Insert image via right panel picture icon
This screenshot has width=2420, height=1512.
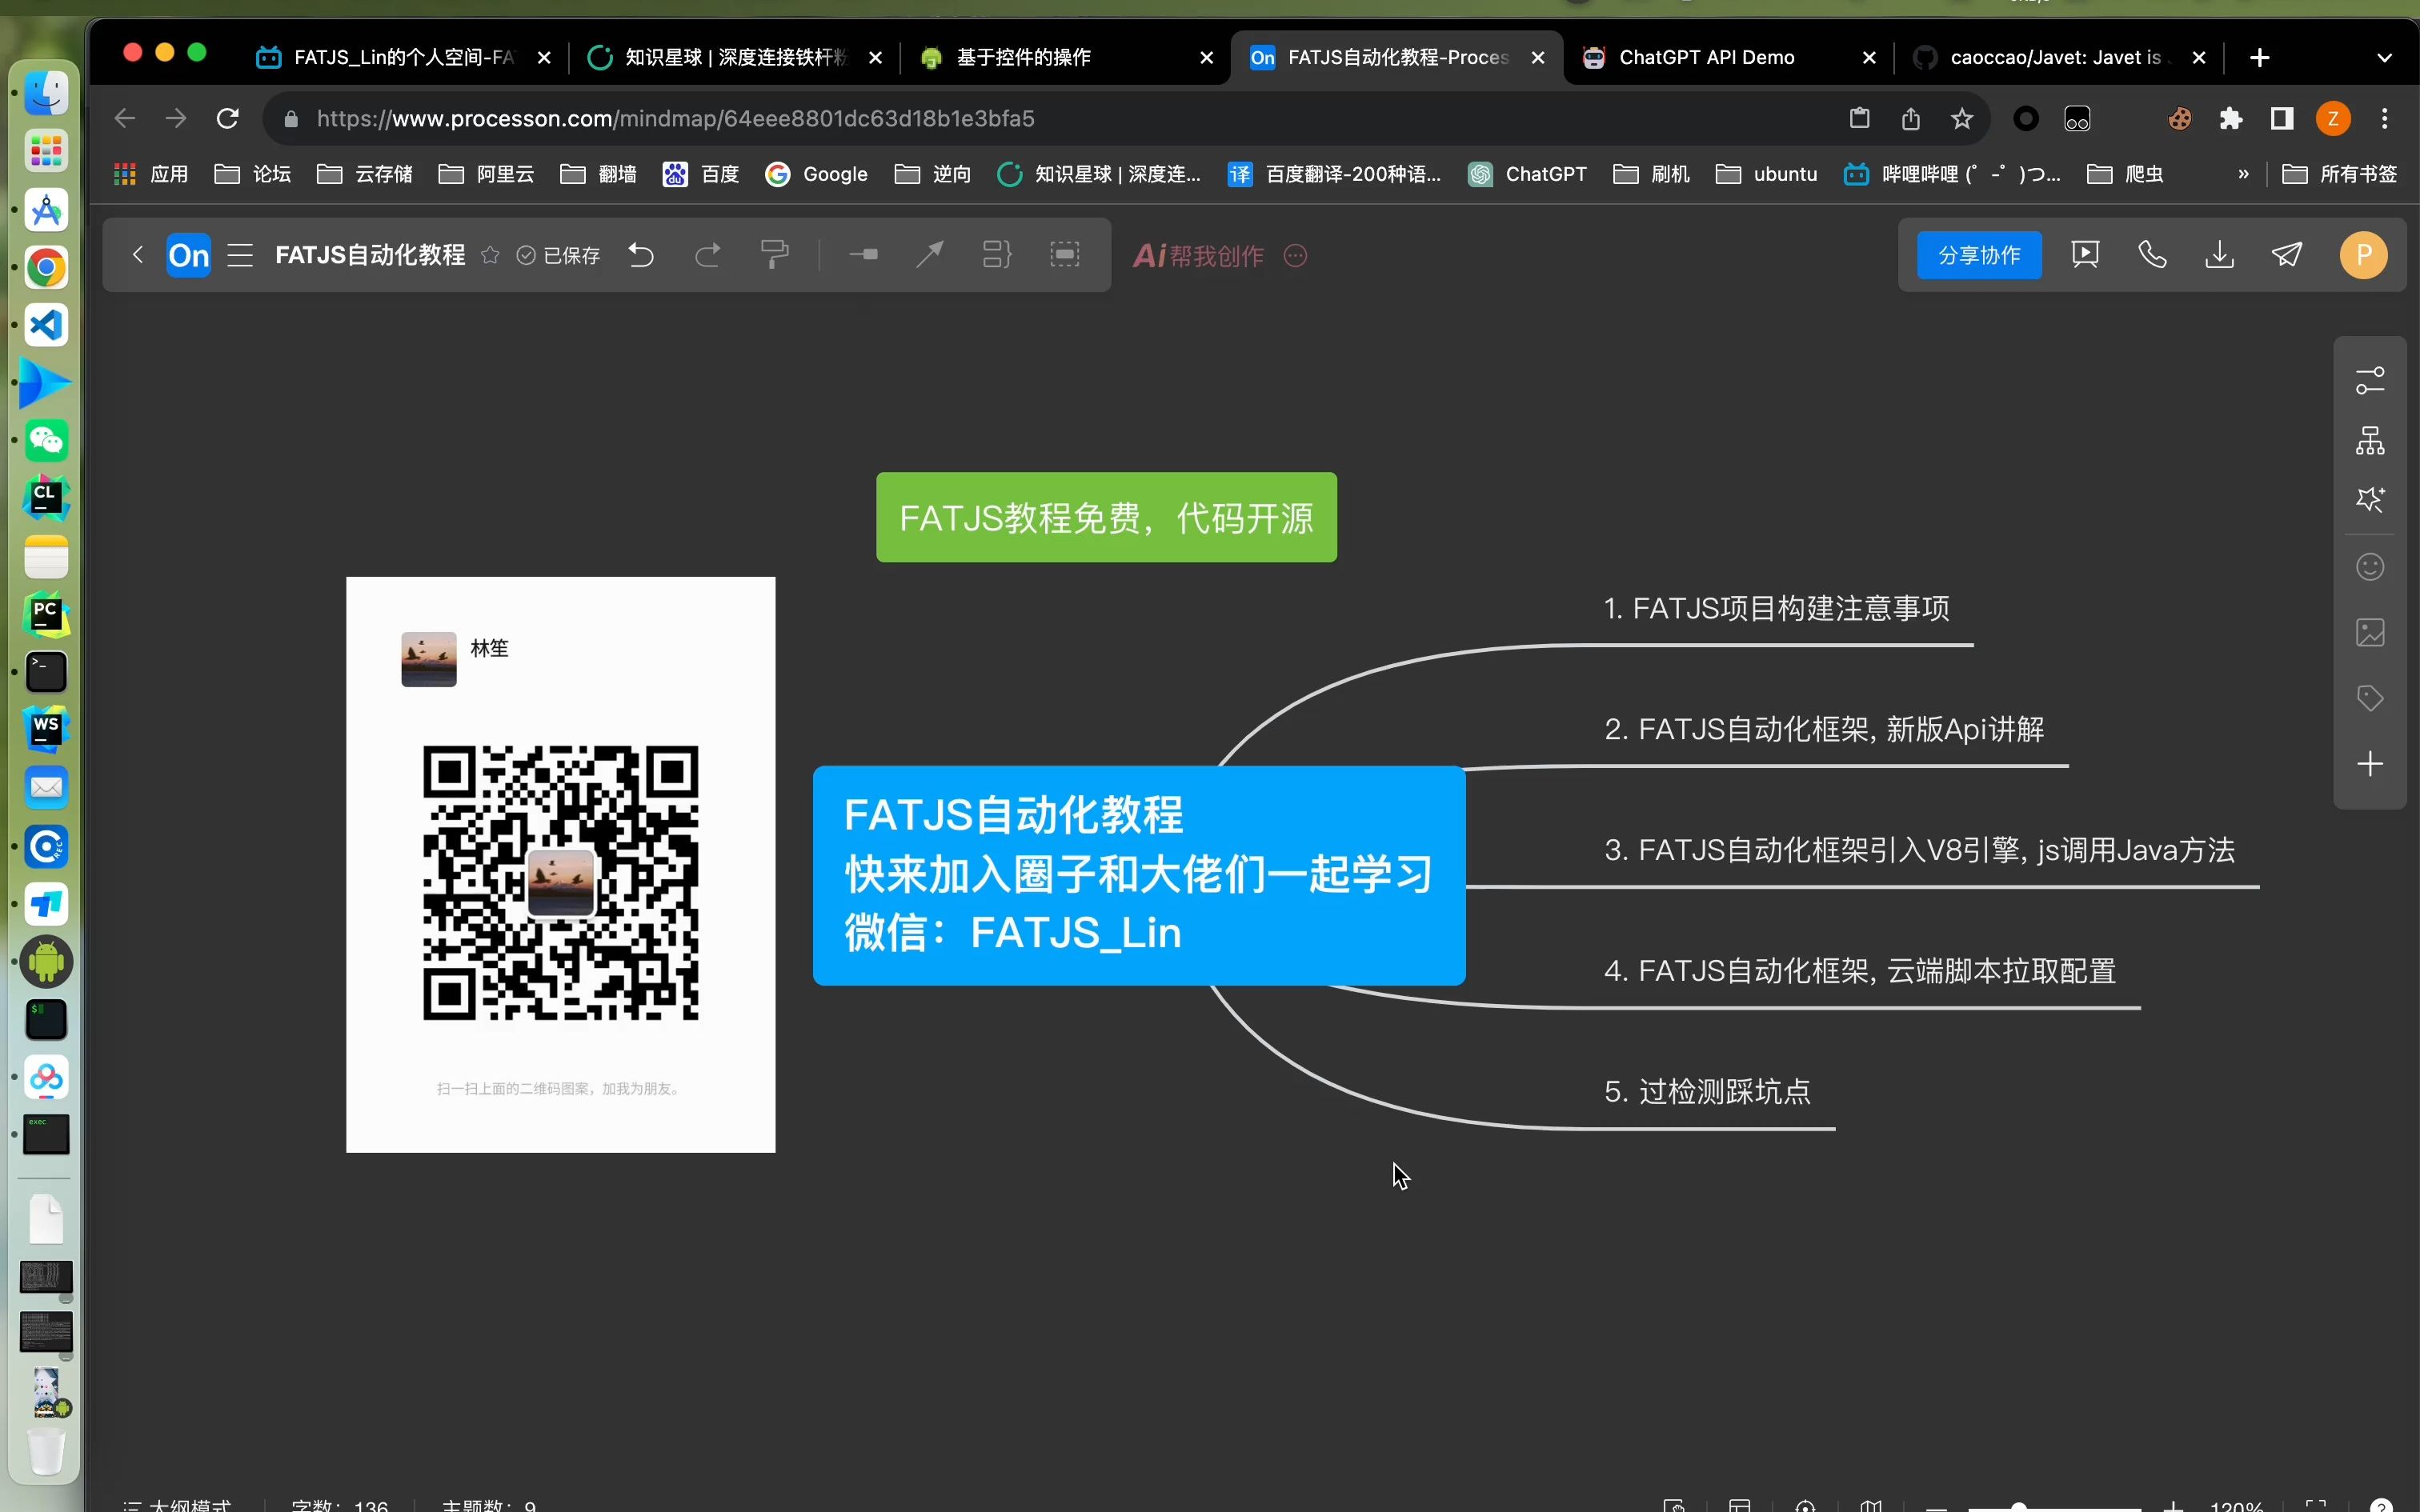click(x=2370, y=632)
